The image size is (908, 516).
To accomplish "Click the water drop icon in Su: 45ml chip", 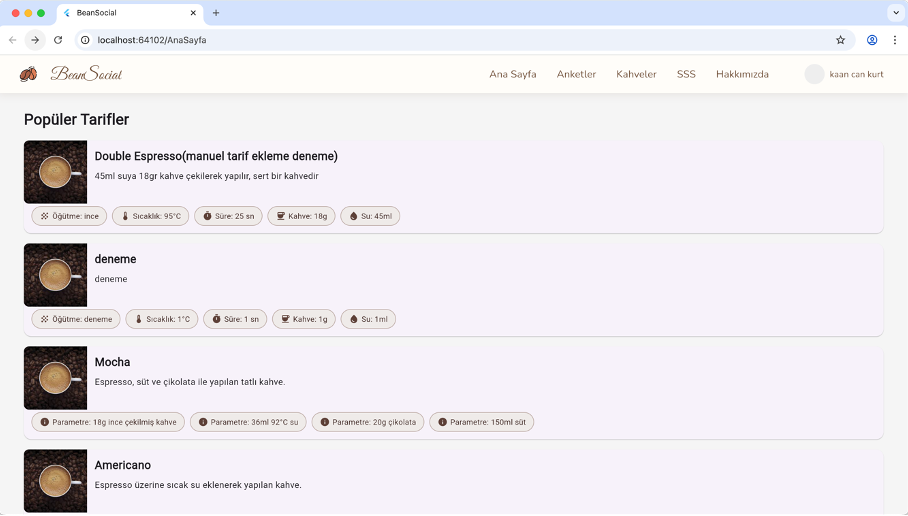I will pyautogui.click(x=354, y=216).
